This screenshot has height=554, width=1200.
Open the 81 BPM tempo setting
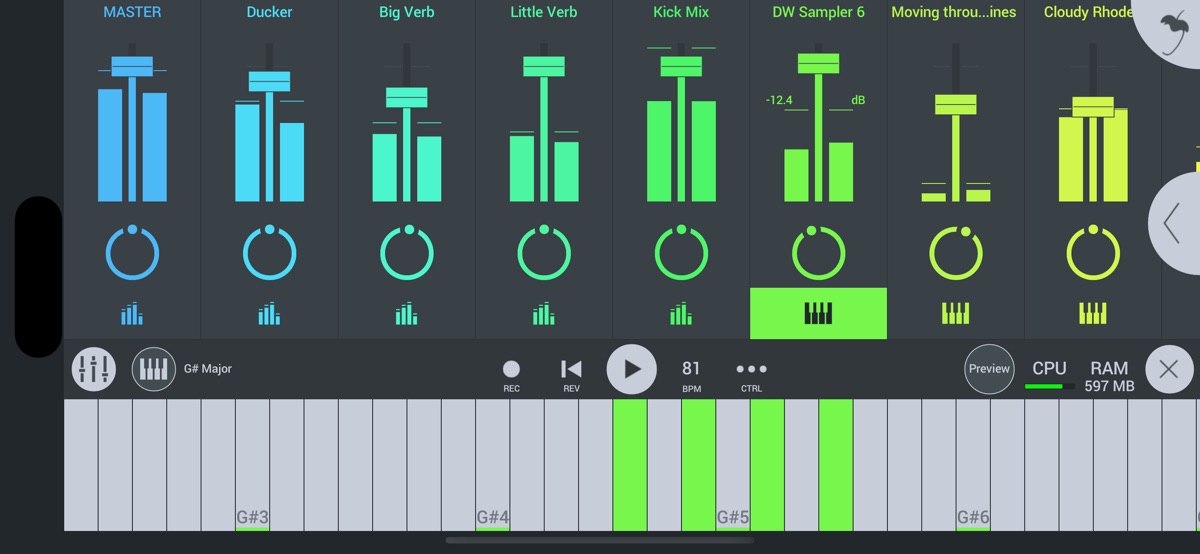(691, 374)
